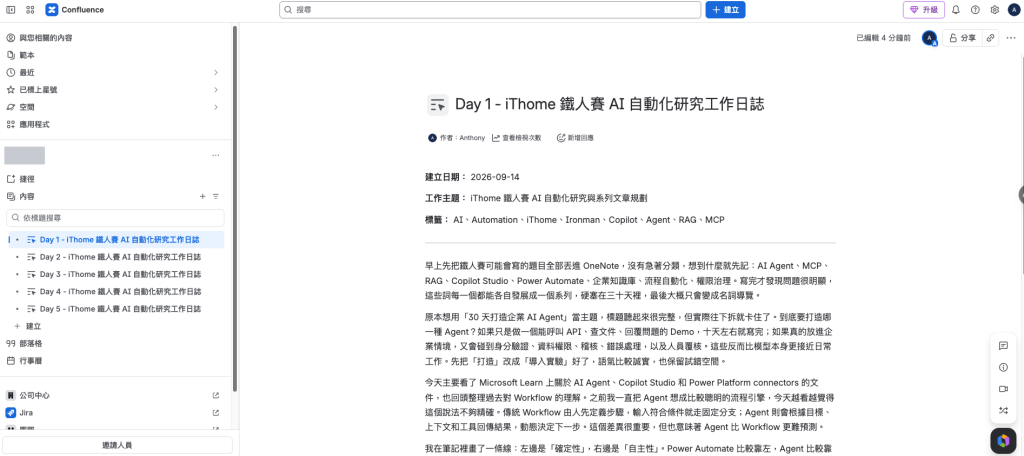The height and width of the screenshot is (456, 1024).
Task: Click the date 2026-09-14
Action: pos(495,177)
